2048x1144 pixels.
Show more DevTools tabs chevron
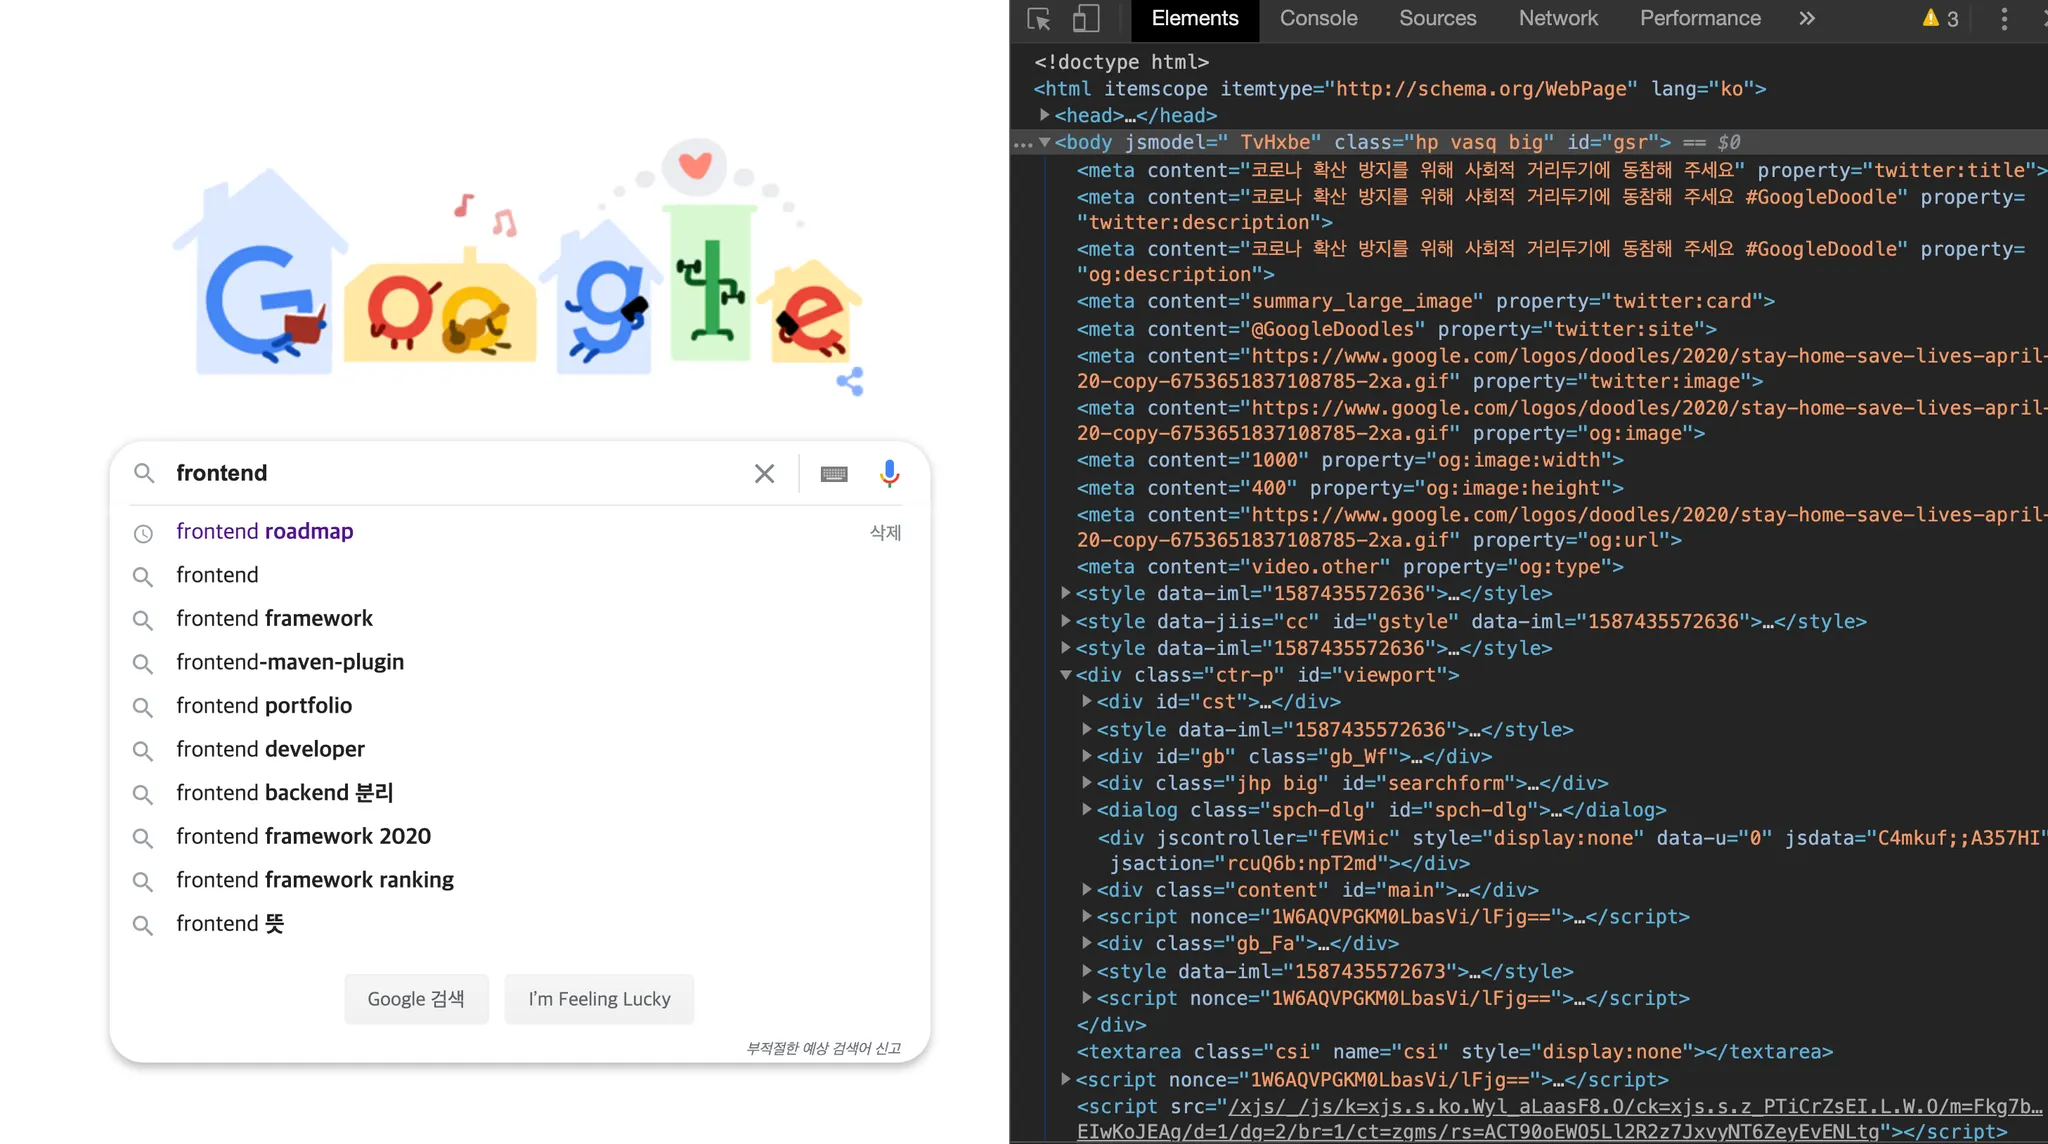coord(1806,19)
